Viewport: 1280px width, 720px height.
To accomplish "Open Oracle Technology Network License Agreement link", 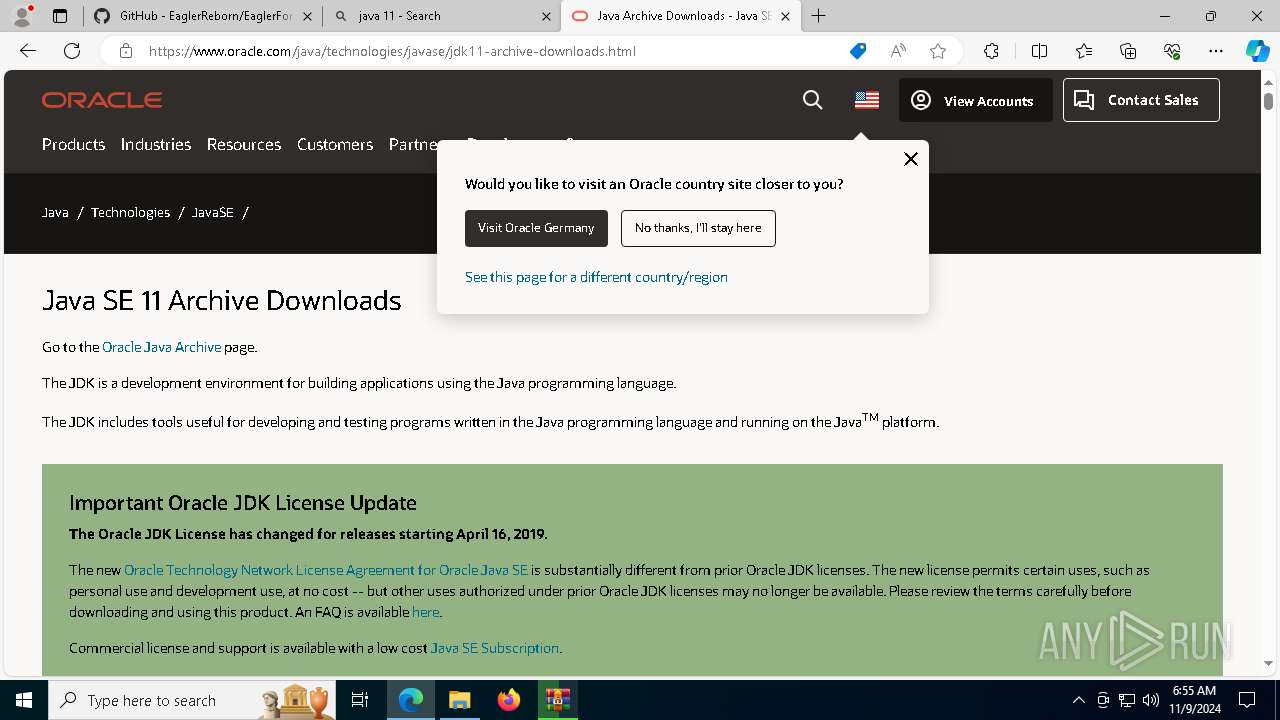I will 326,570.
